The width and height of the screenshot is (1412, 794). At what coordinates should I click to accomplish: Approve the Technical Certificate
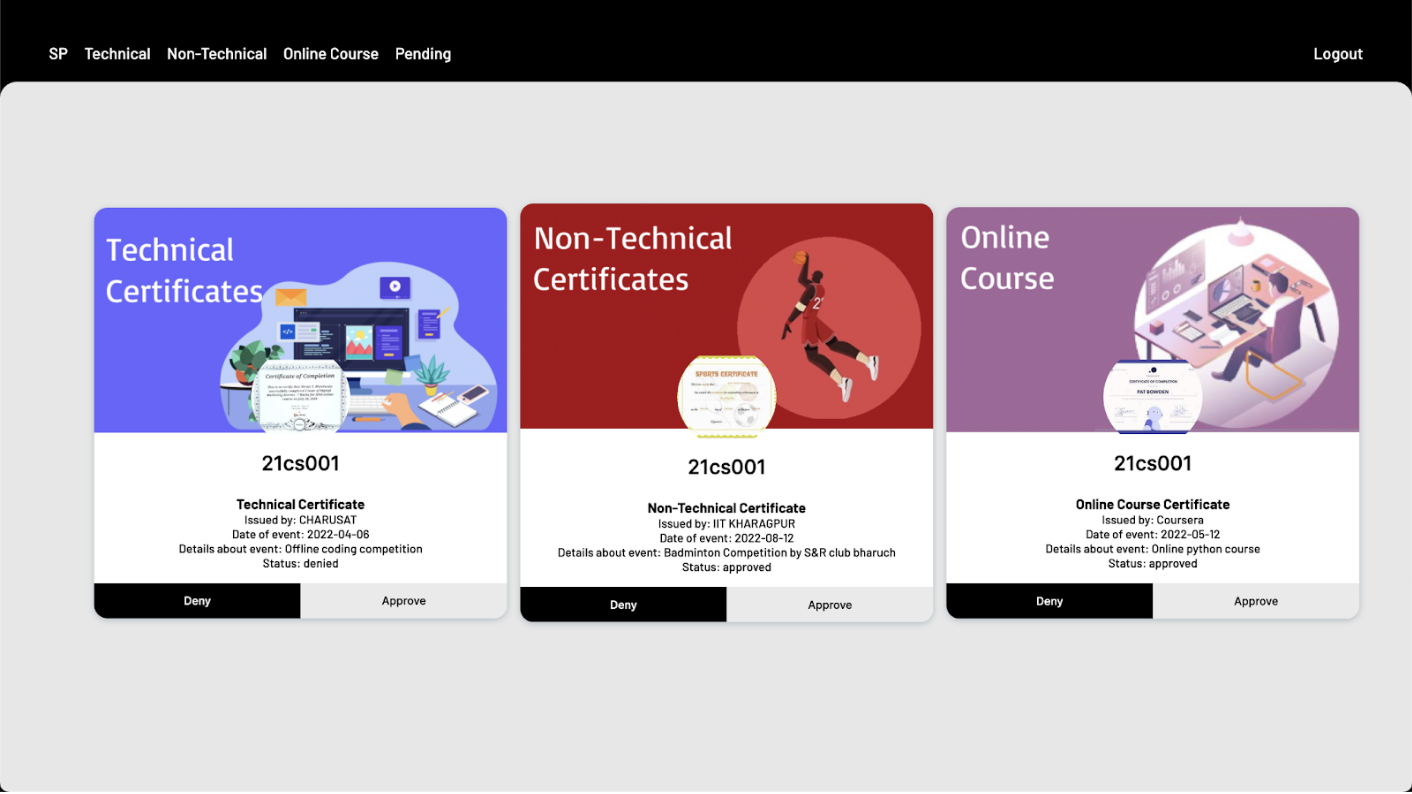403,600
